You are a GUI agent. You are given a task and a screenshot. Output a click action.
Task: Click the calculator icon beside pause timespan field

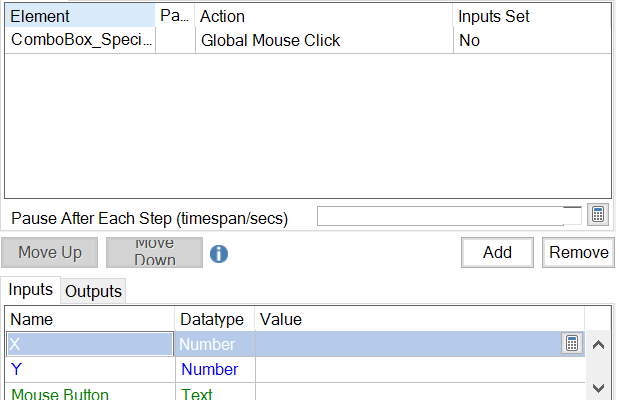click(597, 215)
